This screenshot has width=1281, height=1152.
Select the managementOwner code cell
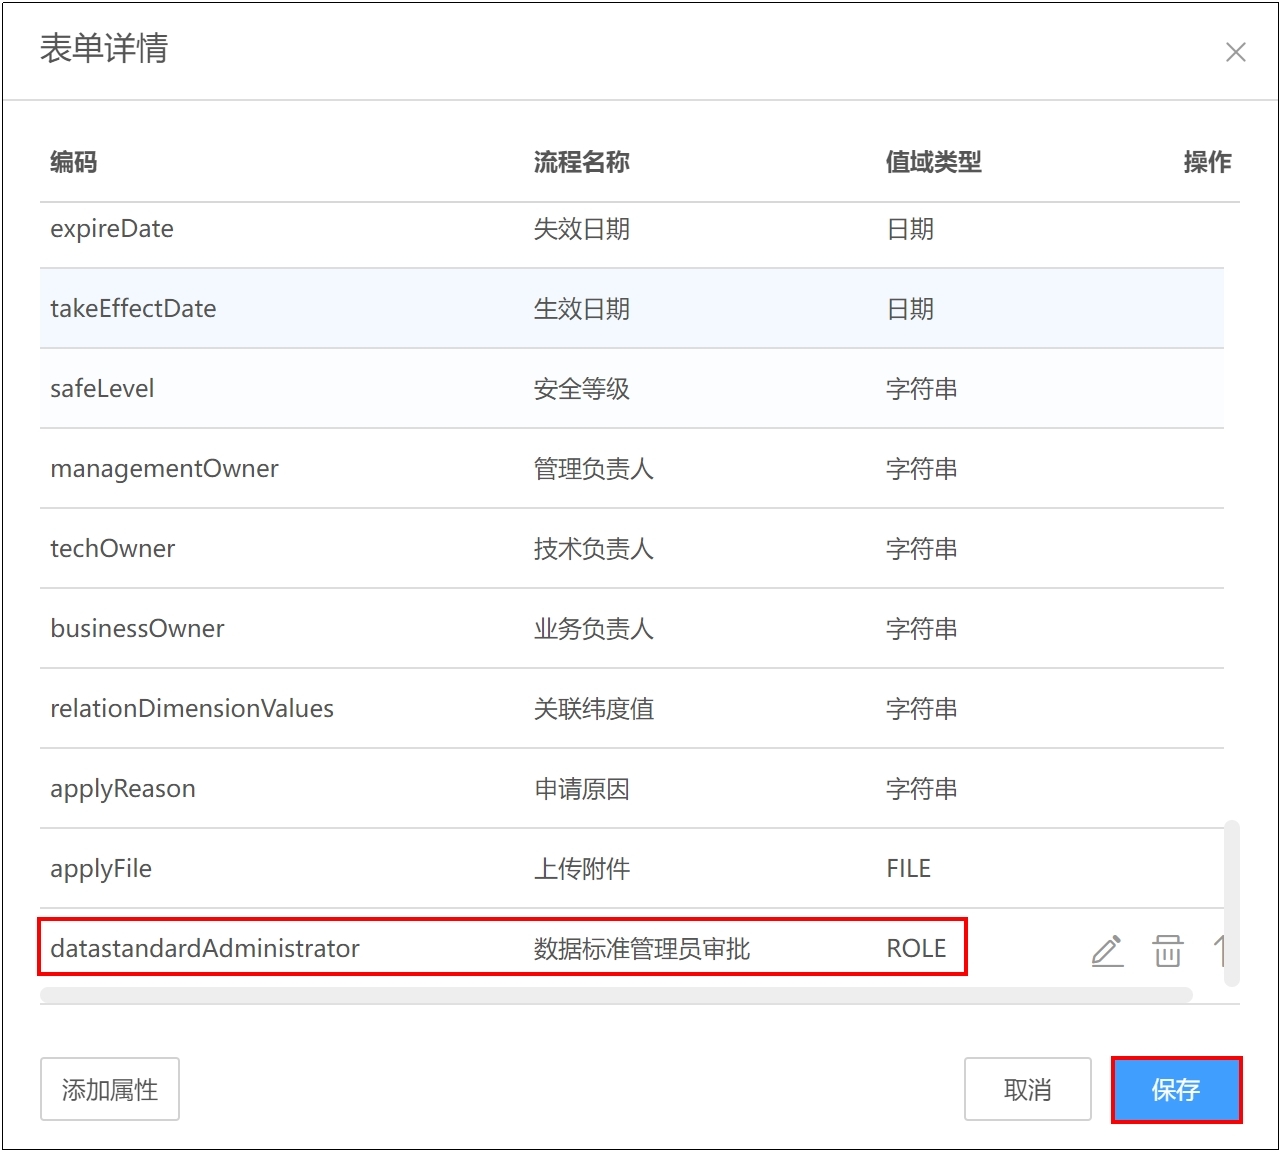(x=164, y=469)
